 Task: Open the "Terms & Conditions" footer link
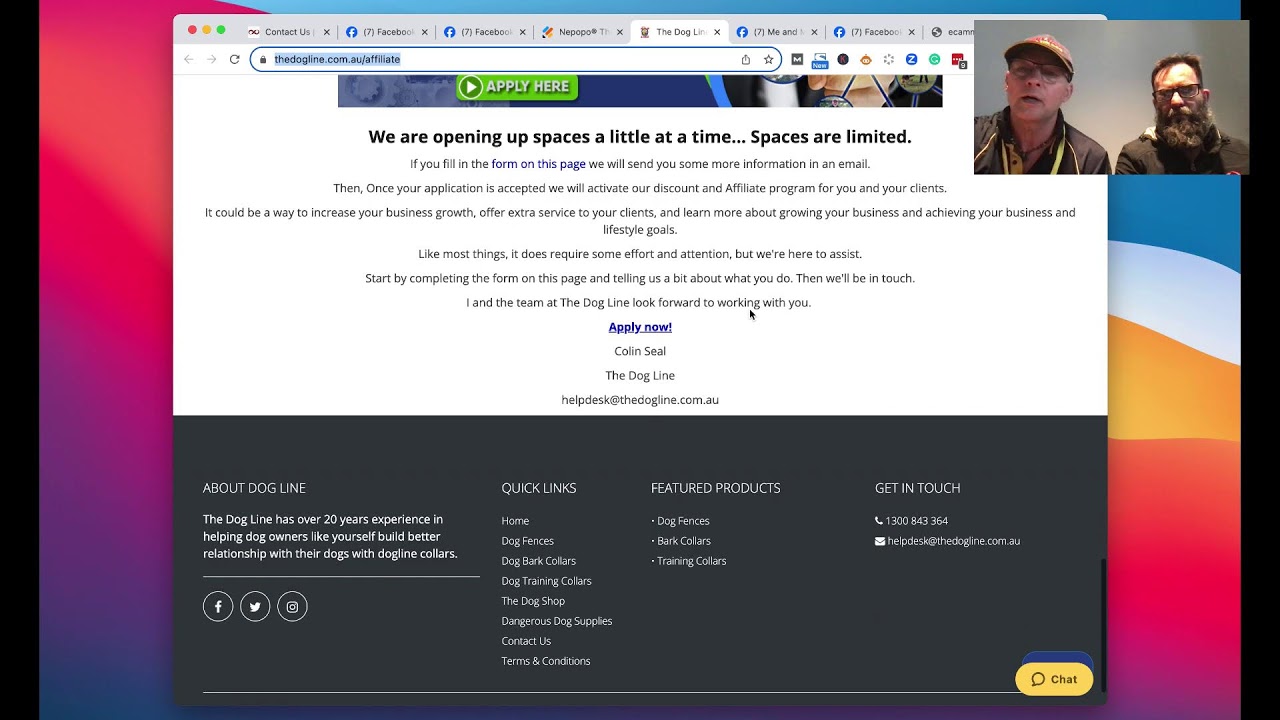click(545, 661)
